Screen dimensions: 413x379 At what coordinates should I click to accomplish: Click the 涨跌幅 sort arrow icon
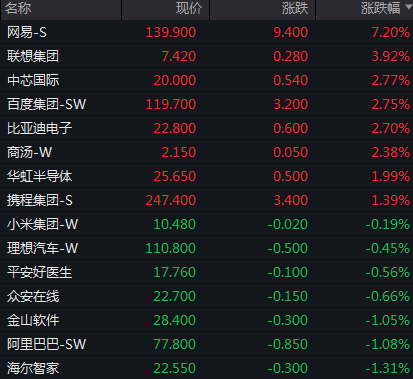click(409, 7)
